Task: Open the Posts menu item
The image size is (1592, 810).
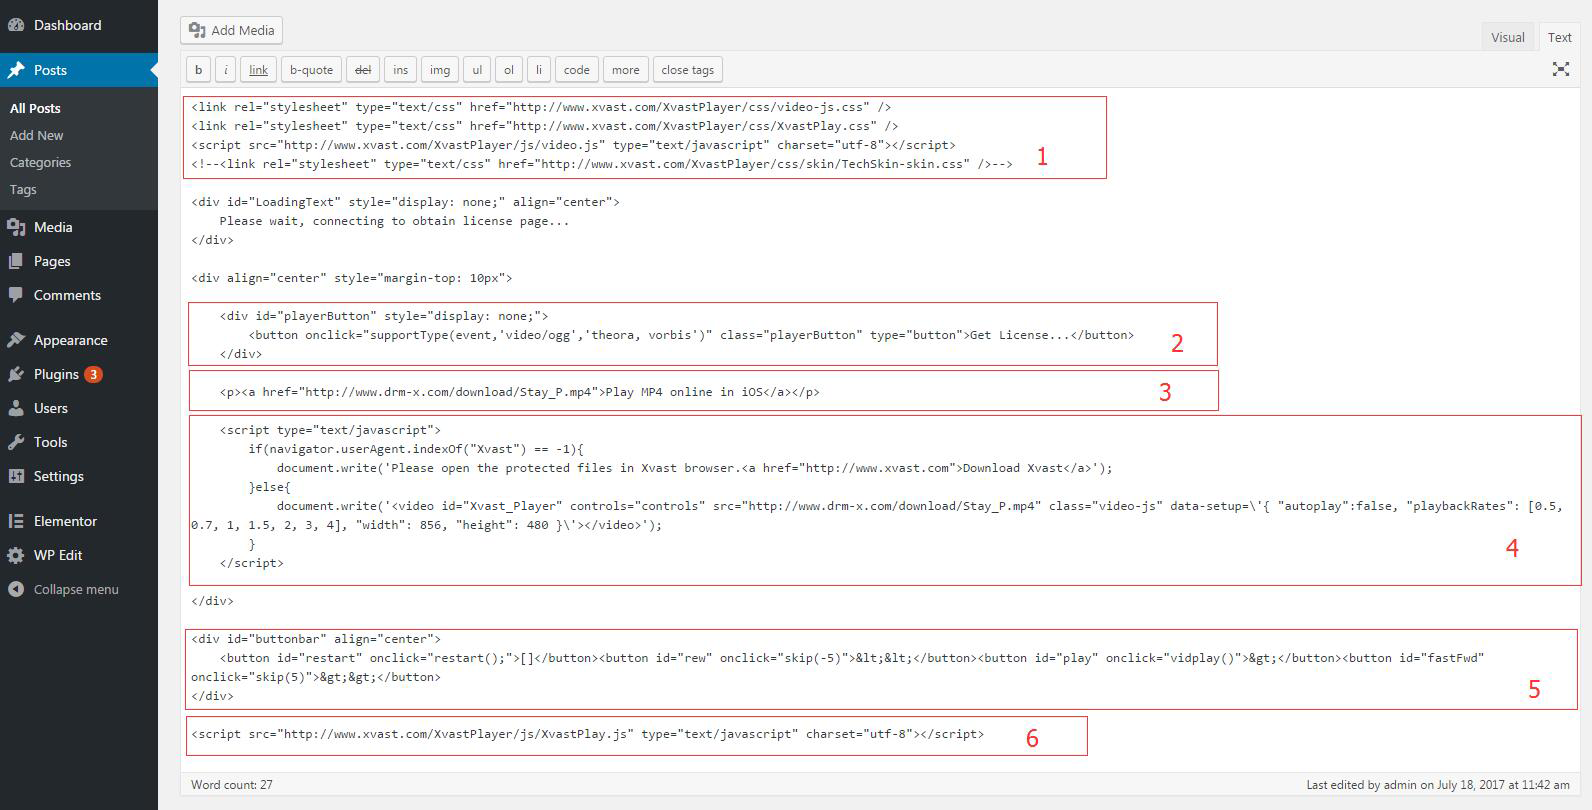Action: [x=79, y=70]
